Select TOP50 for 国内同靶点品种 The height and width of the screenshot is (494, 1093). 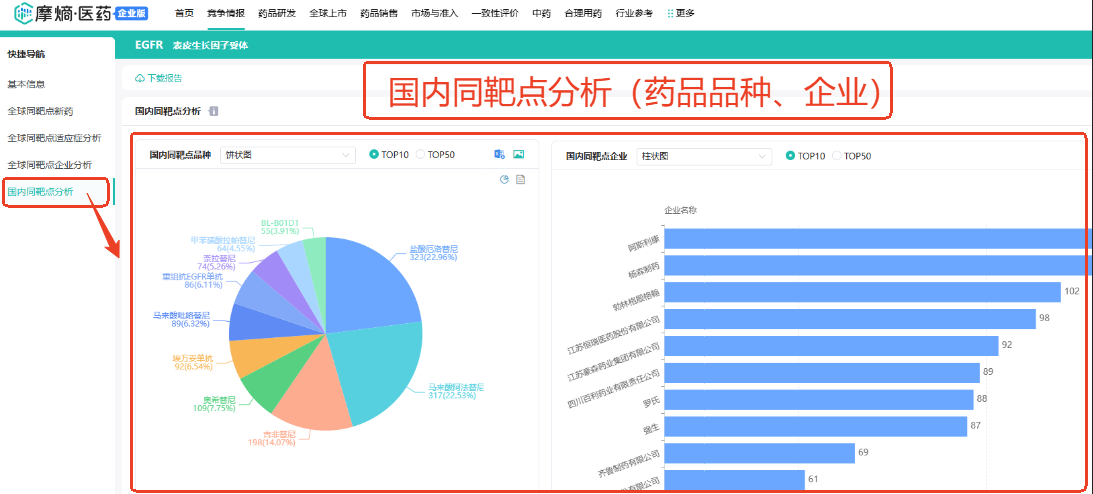421,155
